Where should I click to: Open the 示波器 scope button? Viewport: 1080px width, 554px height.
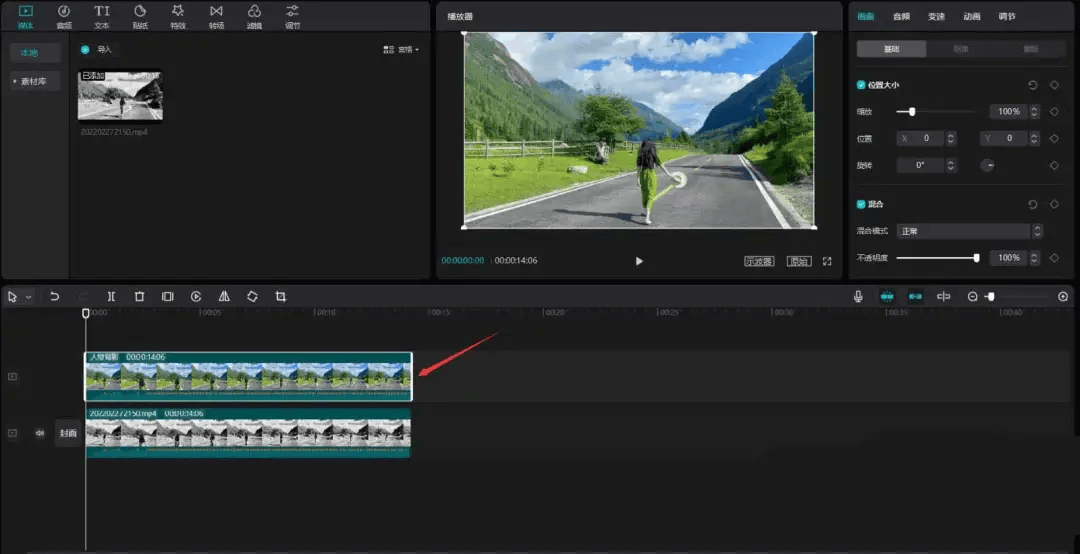[x=759, y=261]
